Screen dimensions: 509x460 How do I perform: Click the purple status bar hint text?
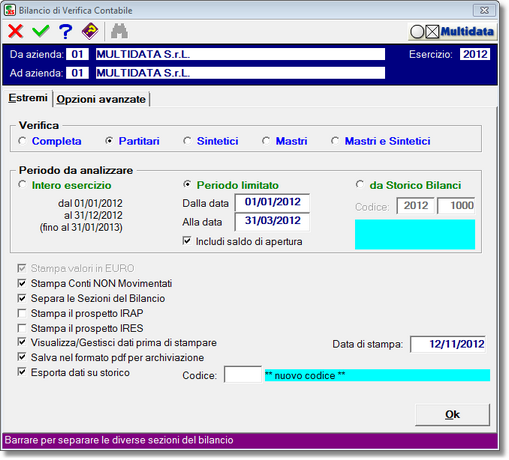(x=119, y=440)
